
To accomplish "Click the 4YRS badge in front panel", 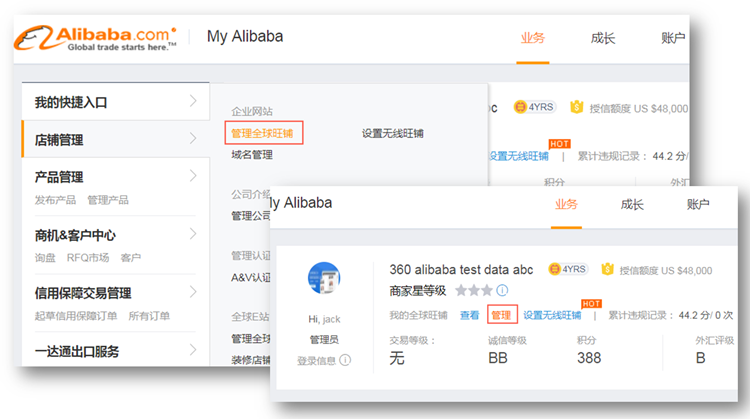I will (x=567, y=269).
